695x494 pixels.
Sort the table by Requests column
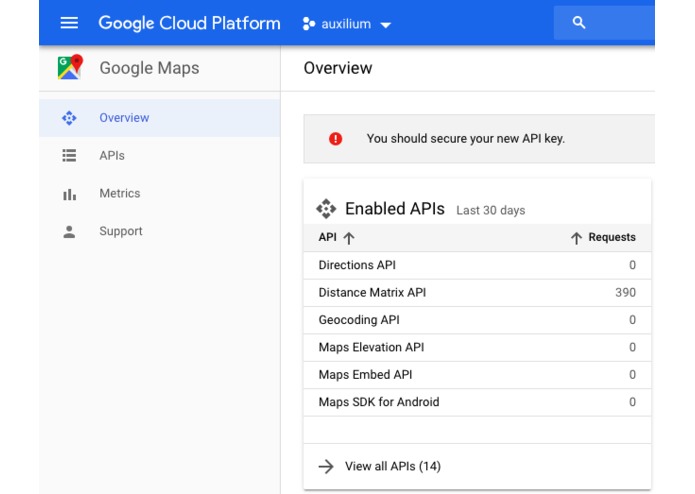pyautogui.click(x=603, y=238)
